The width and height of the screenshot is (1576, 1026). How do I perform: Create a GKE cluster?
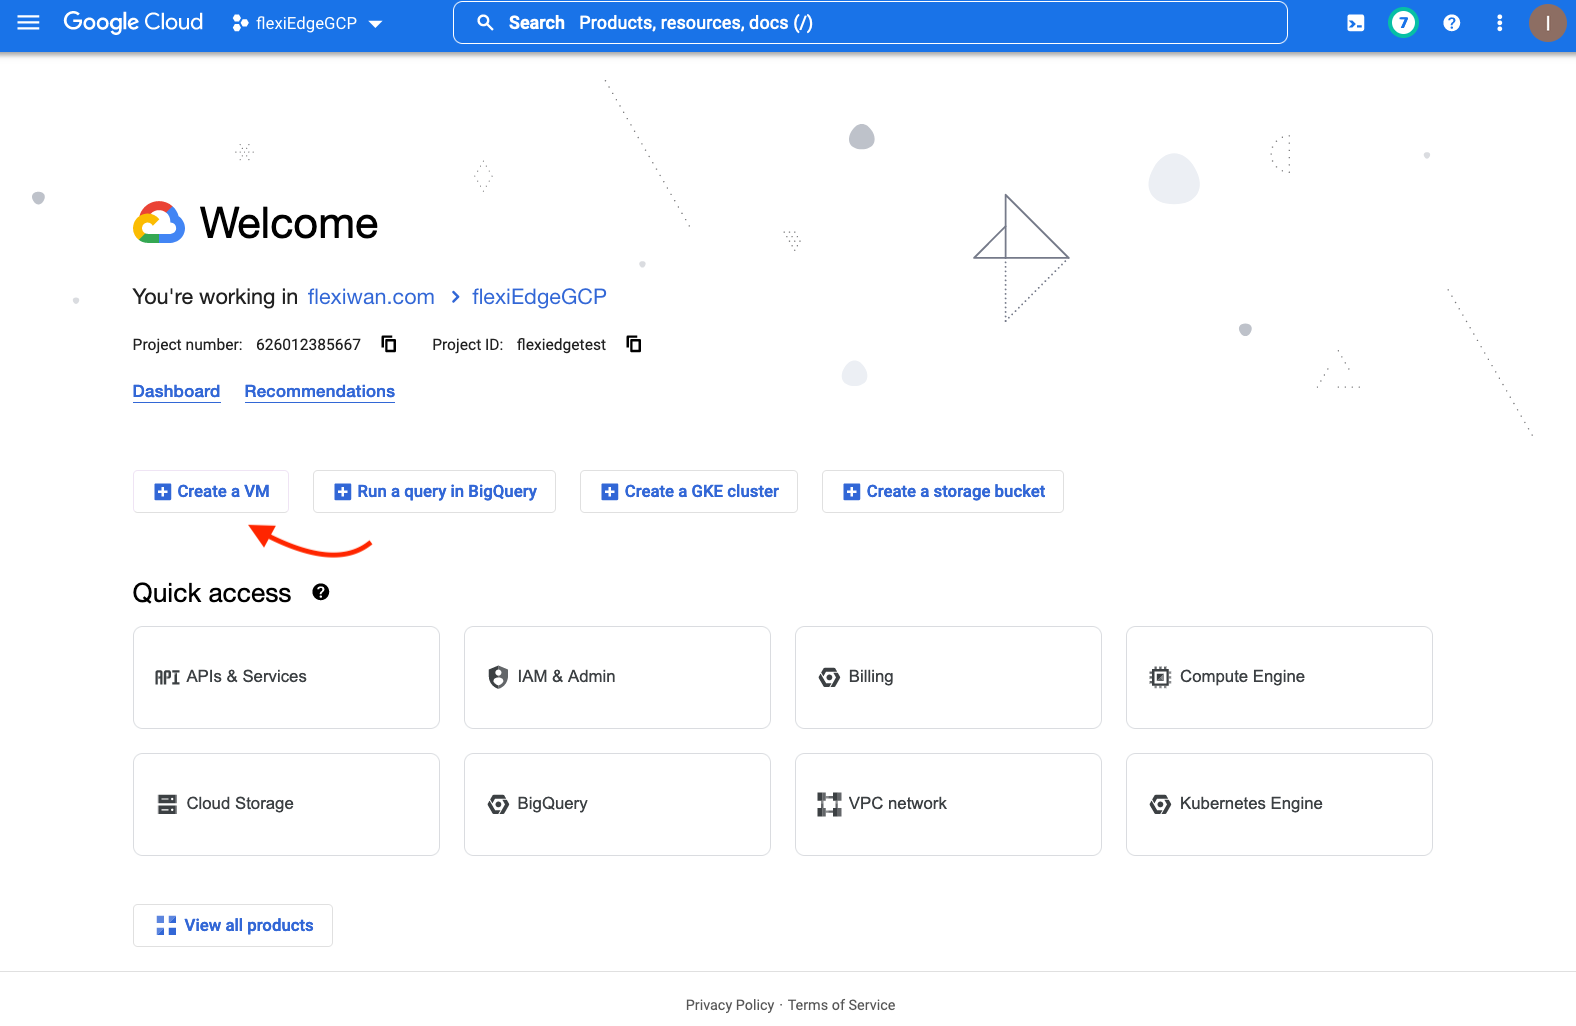[689, 491]
